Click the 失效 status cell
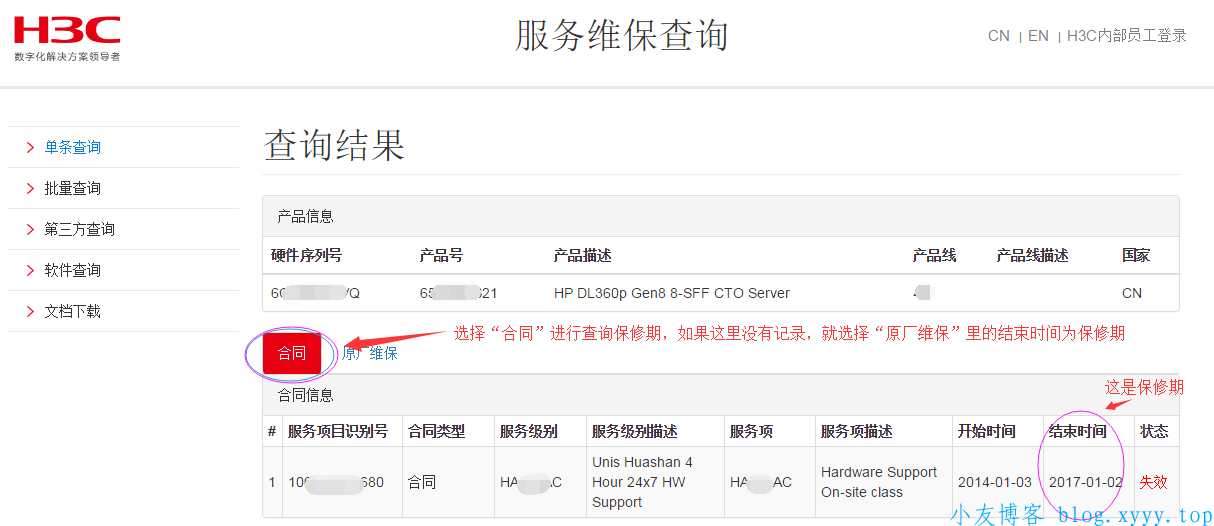The width and height of the screenshot is (1214, 526). (1153, 482)
